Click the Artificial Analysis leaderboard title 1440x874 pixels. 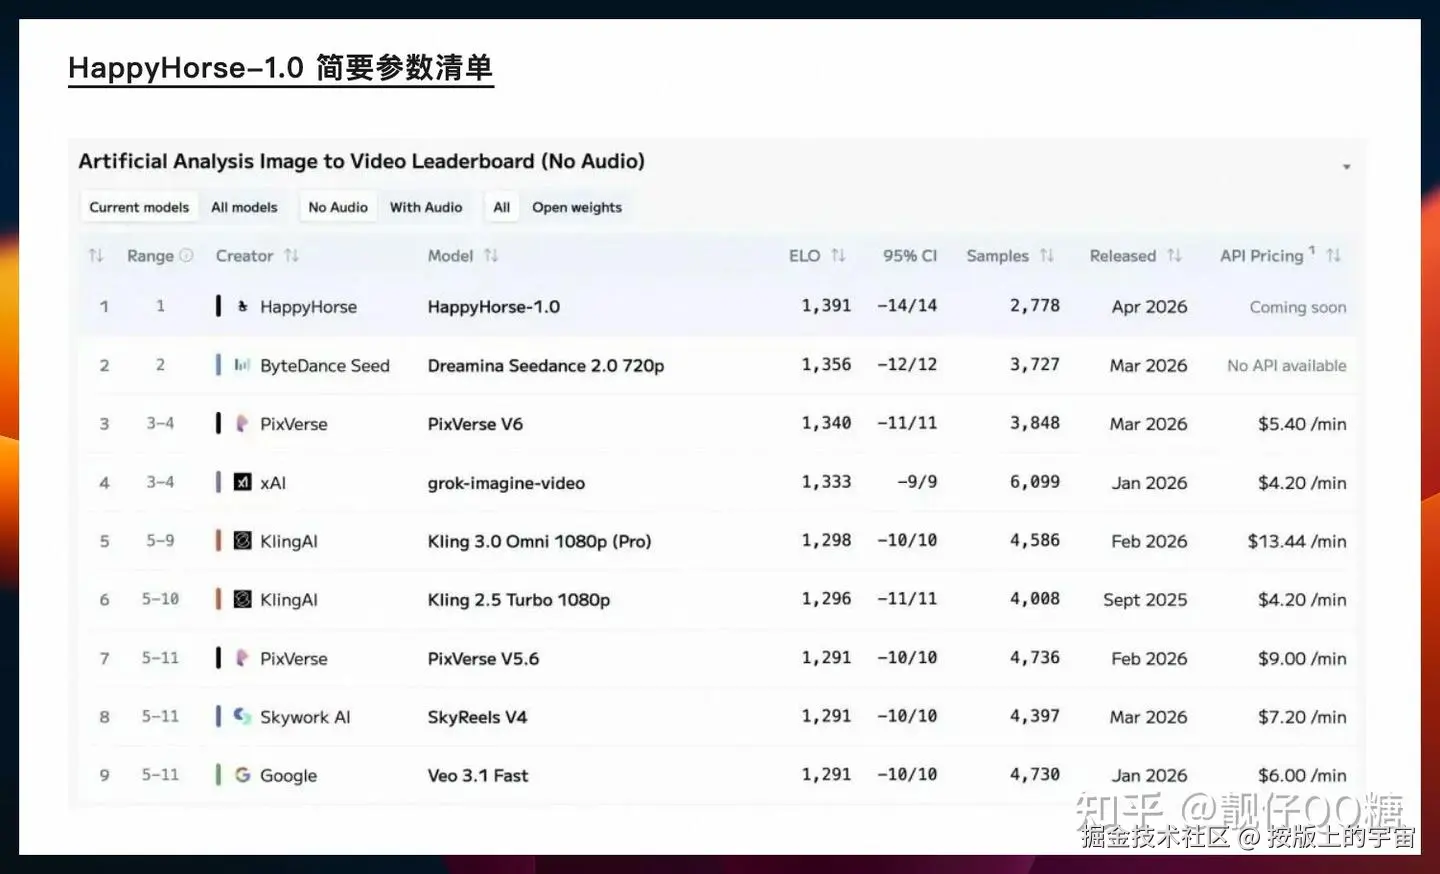point(362,162)
